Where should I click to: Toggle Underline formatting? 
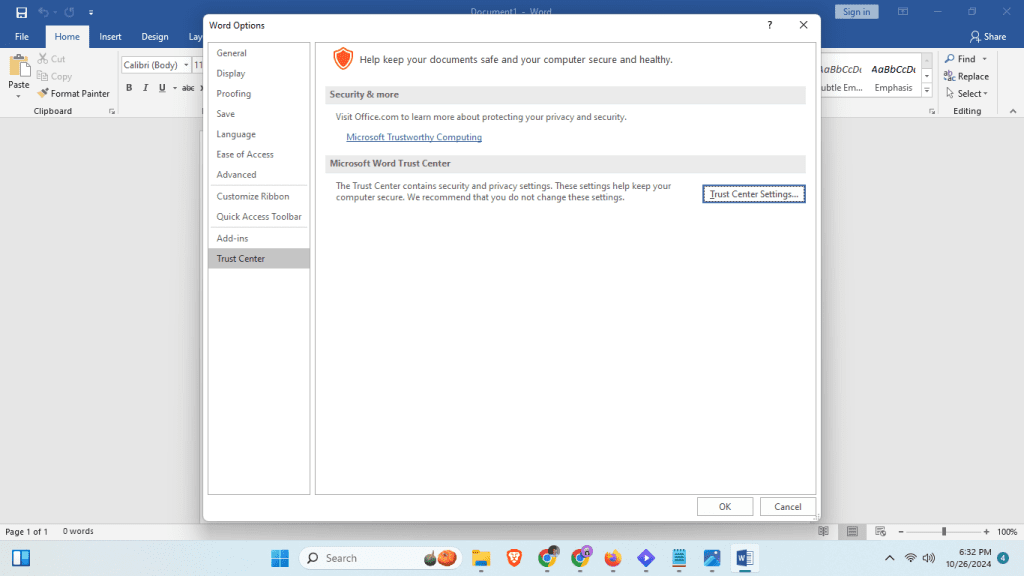(162, 88)
